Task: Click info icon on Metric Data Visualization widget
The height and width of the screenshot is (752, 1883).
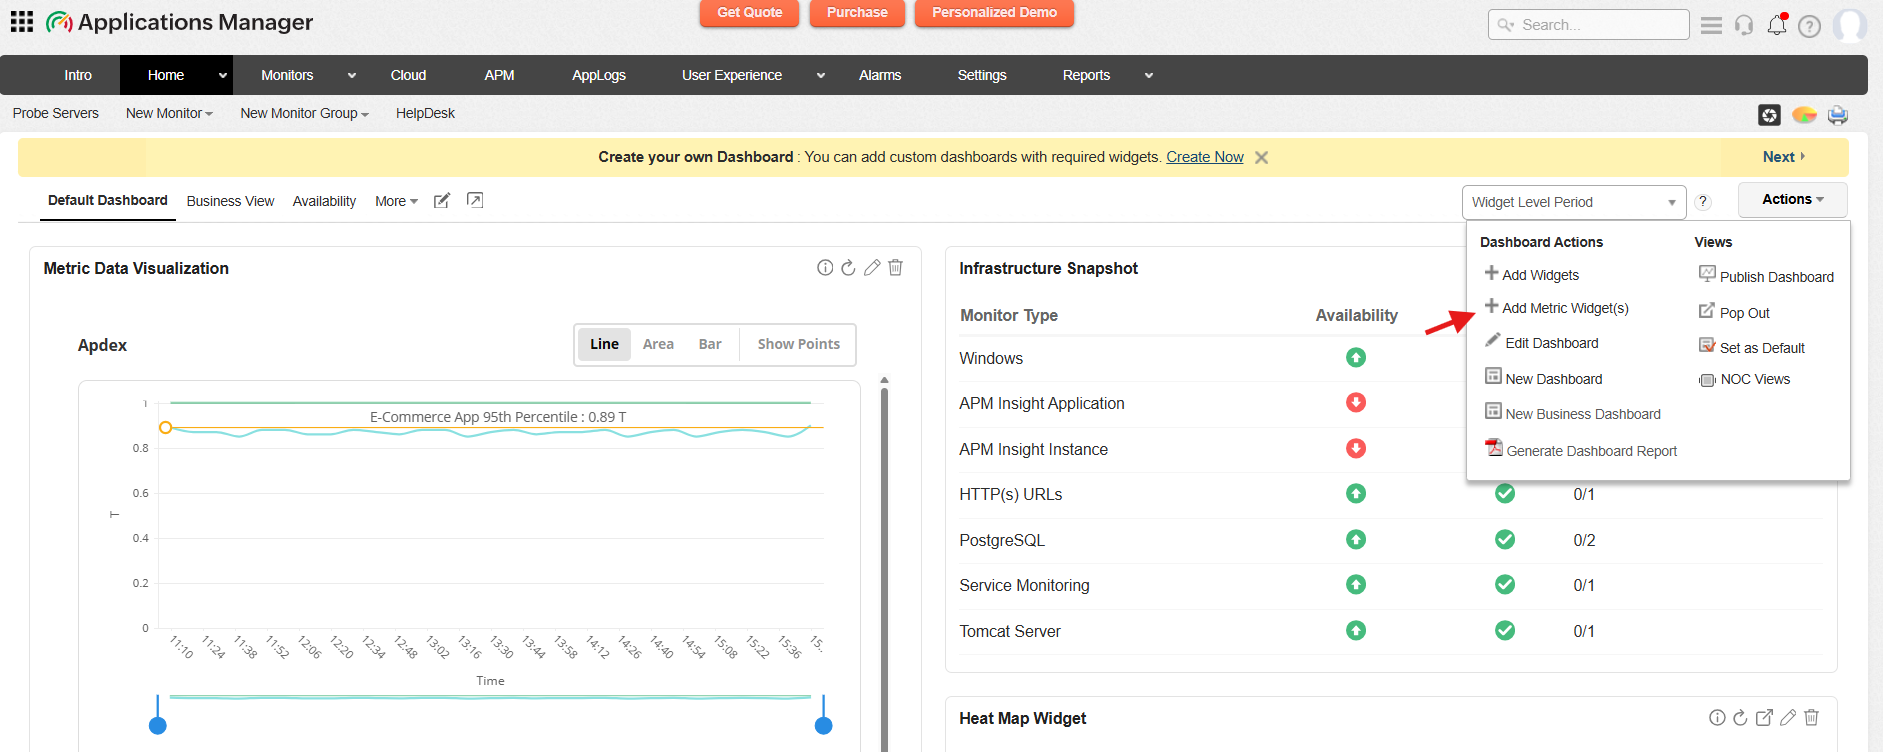Action: (x=825, y=267)
